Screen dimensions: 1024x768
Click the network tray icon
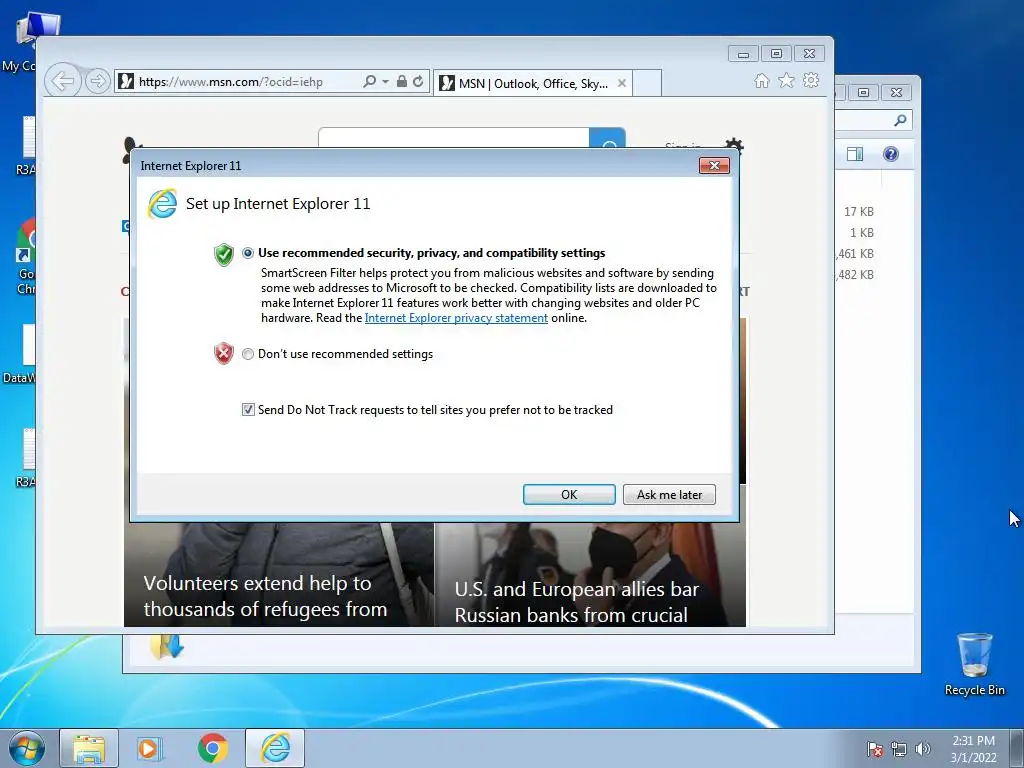tap(899, 750)
